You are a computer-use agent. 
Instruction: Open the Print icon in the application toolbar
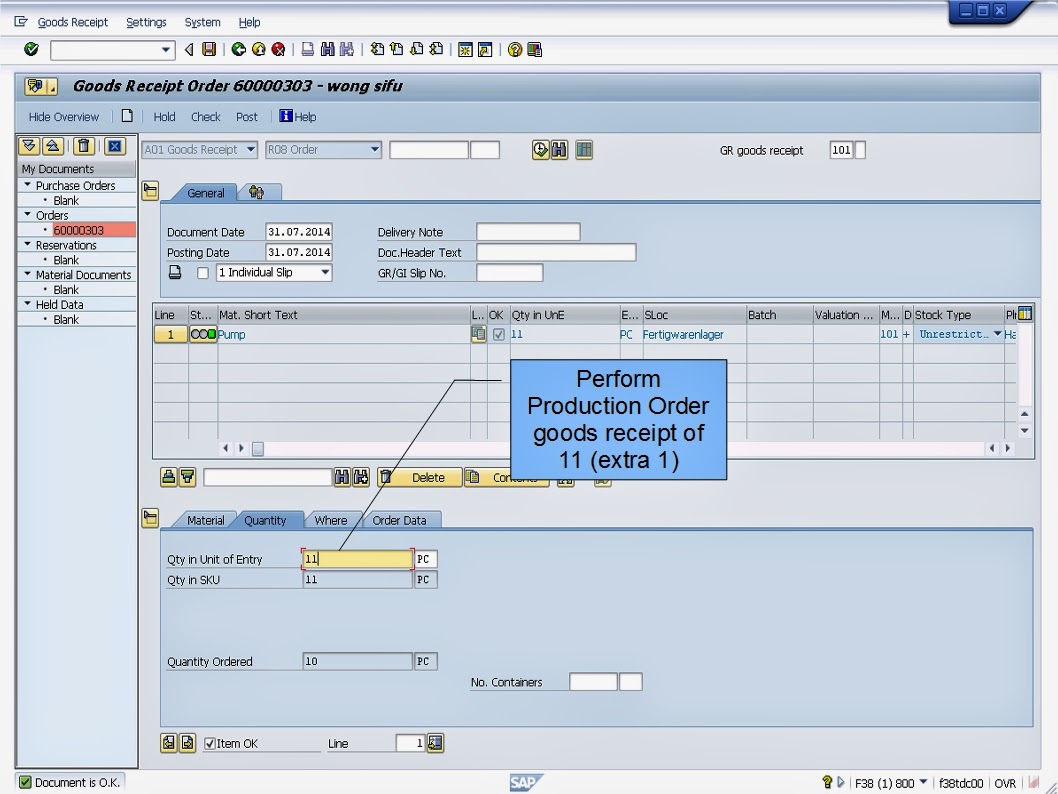tap(307, 50)
